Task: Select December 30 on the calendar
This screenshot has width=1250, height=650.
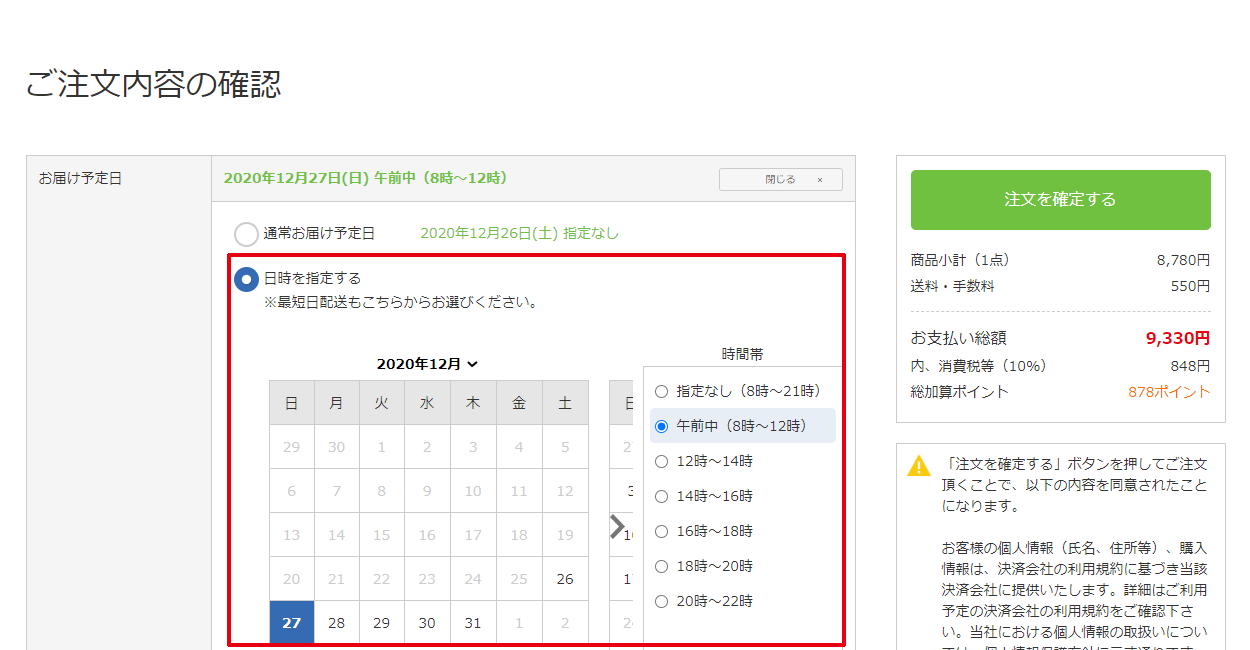Action: 427,623
